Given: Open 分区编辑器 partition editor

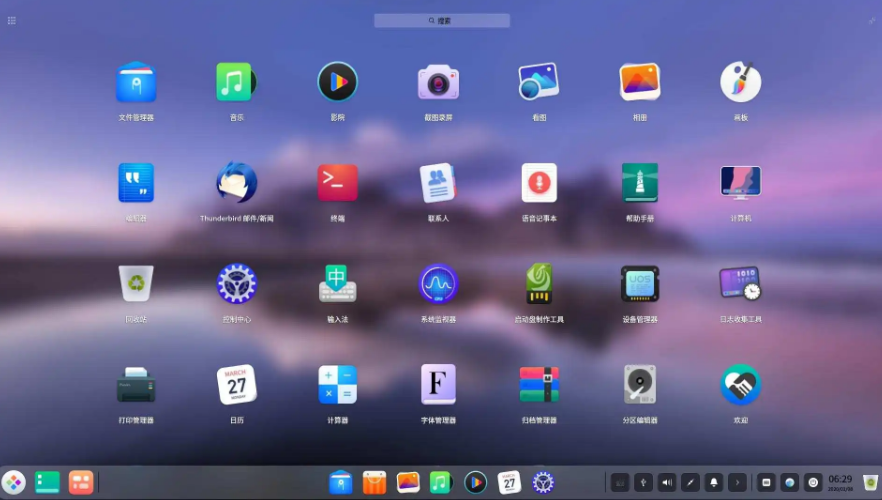Looking at the screenshot, I should click(640, 385).
